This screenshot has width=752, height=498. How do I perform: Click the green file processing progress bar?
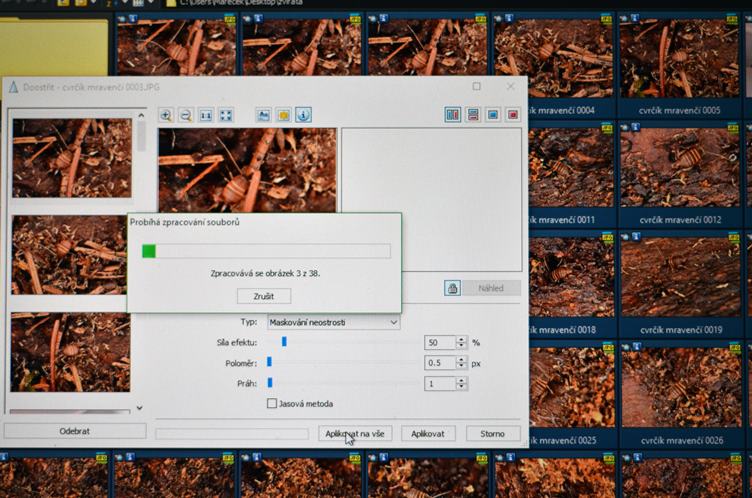[x=266, y=251]
